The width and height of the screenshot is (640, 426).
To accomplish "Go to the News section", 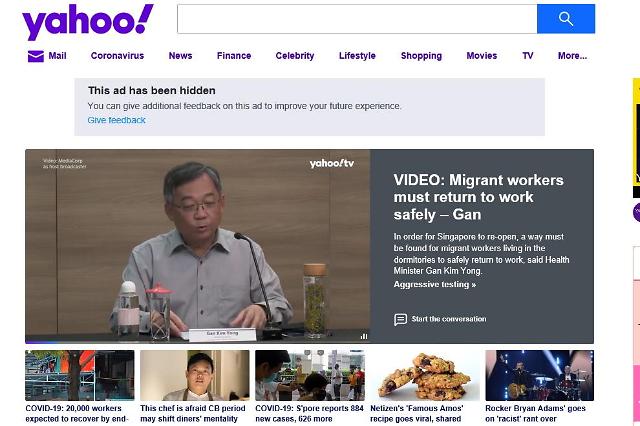I will click(x=180, y=55).
